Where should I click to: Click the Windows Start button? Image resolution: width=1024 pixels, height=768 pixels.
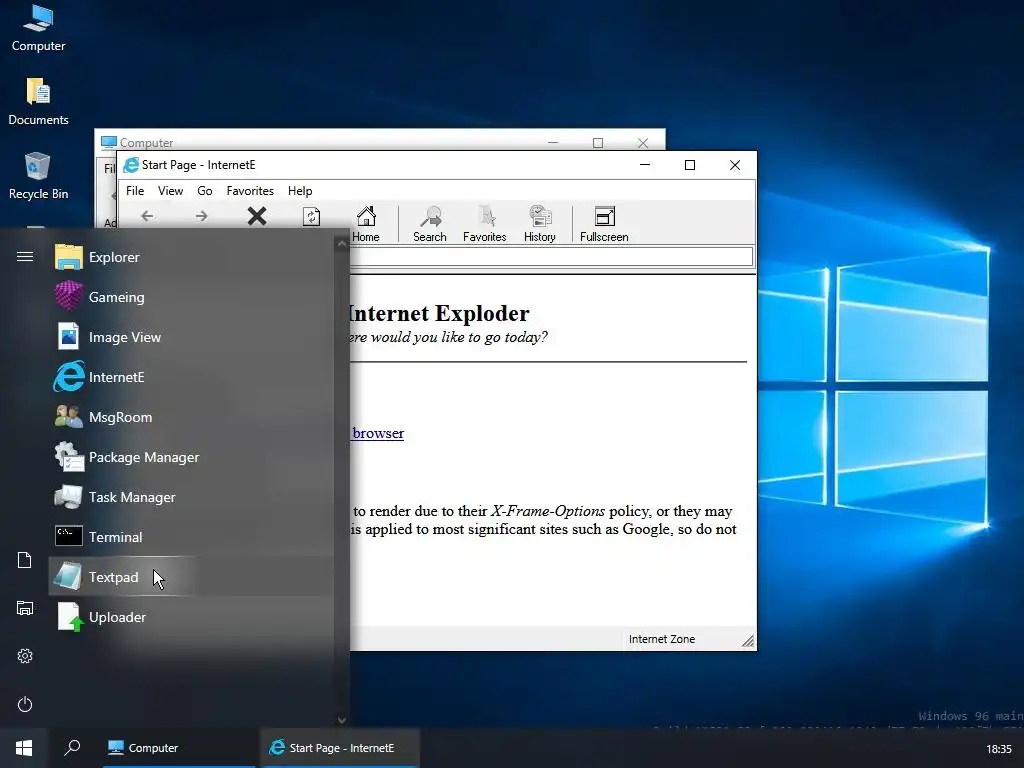[x=24, y=748]
